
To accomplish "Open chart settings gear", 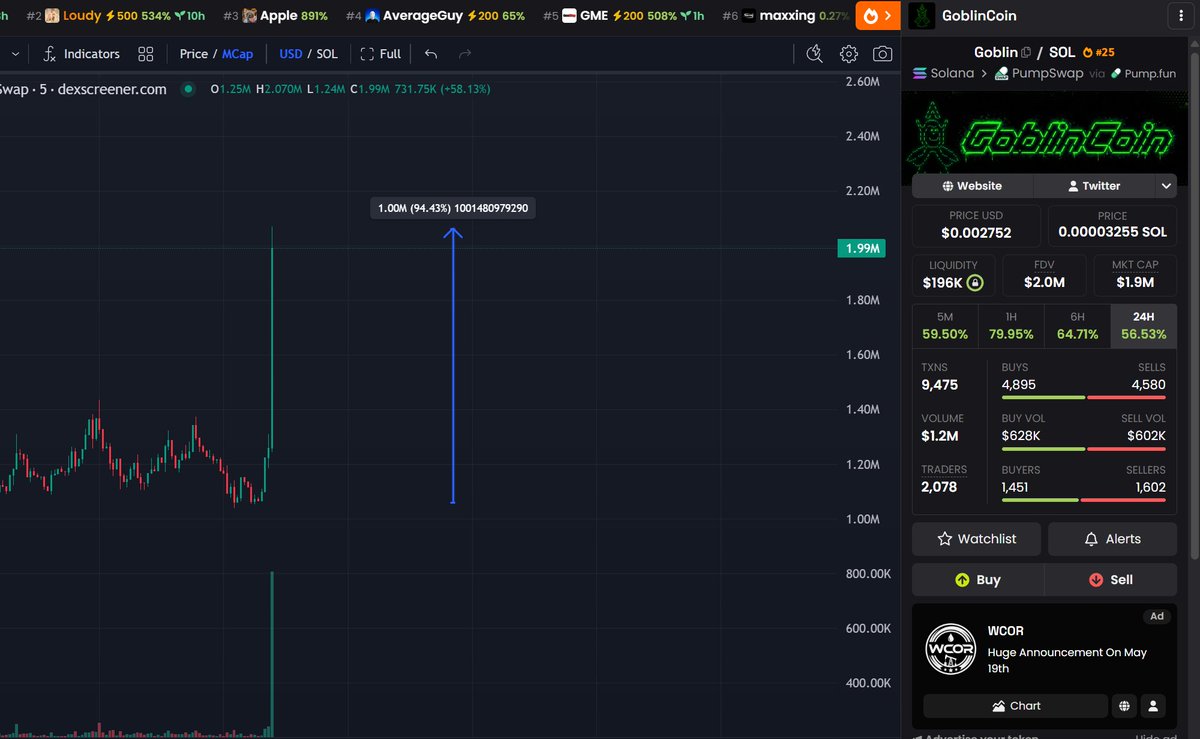I will 848,54.
